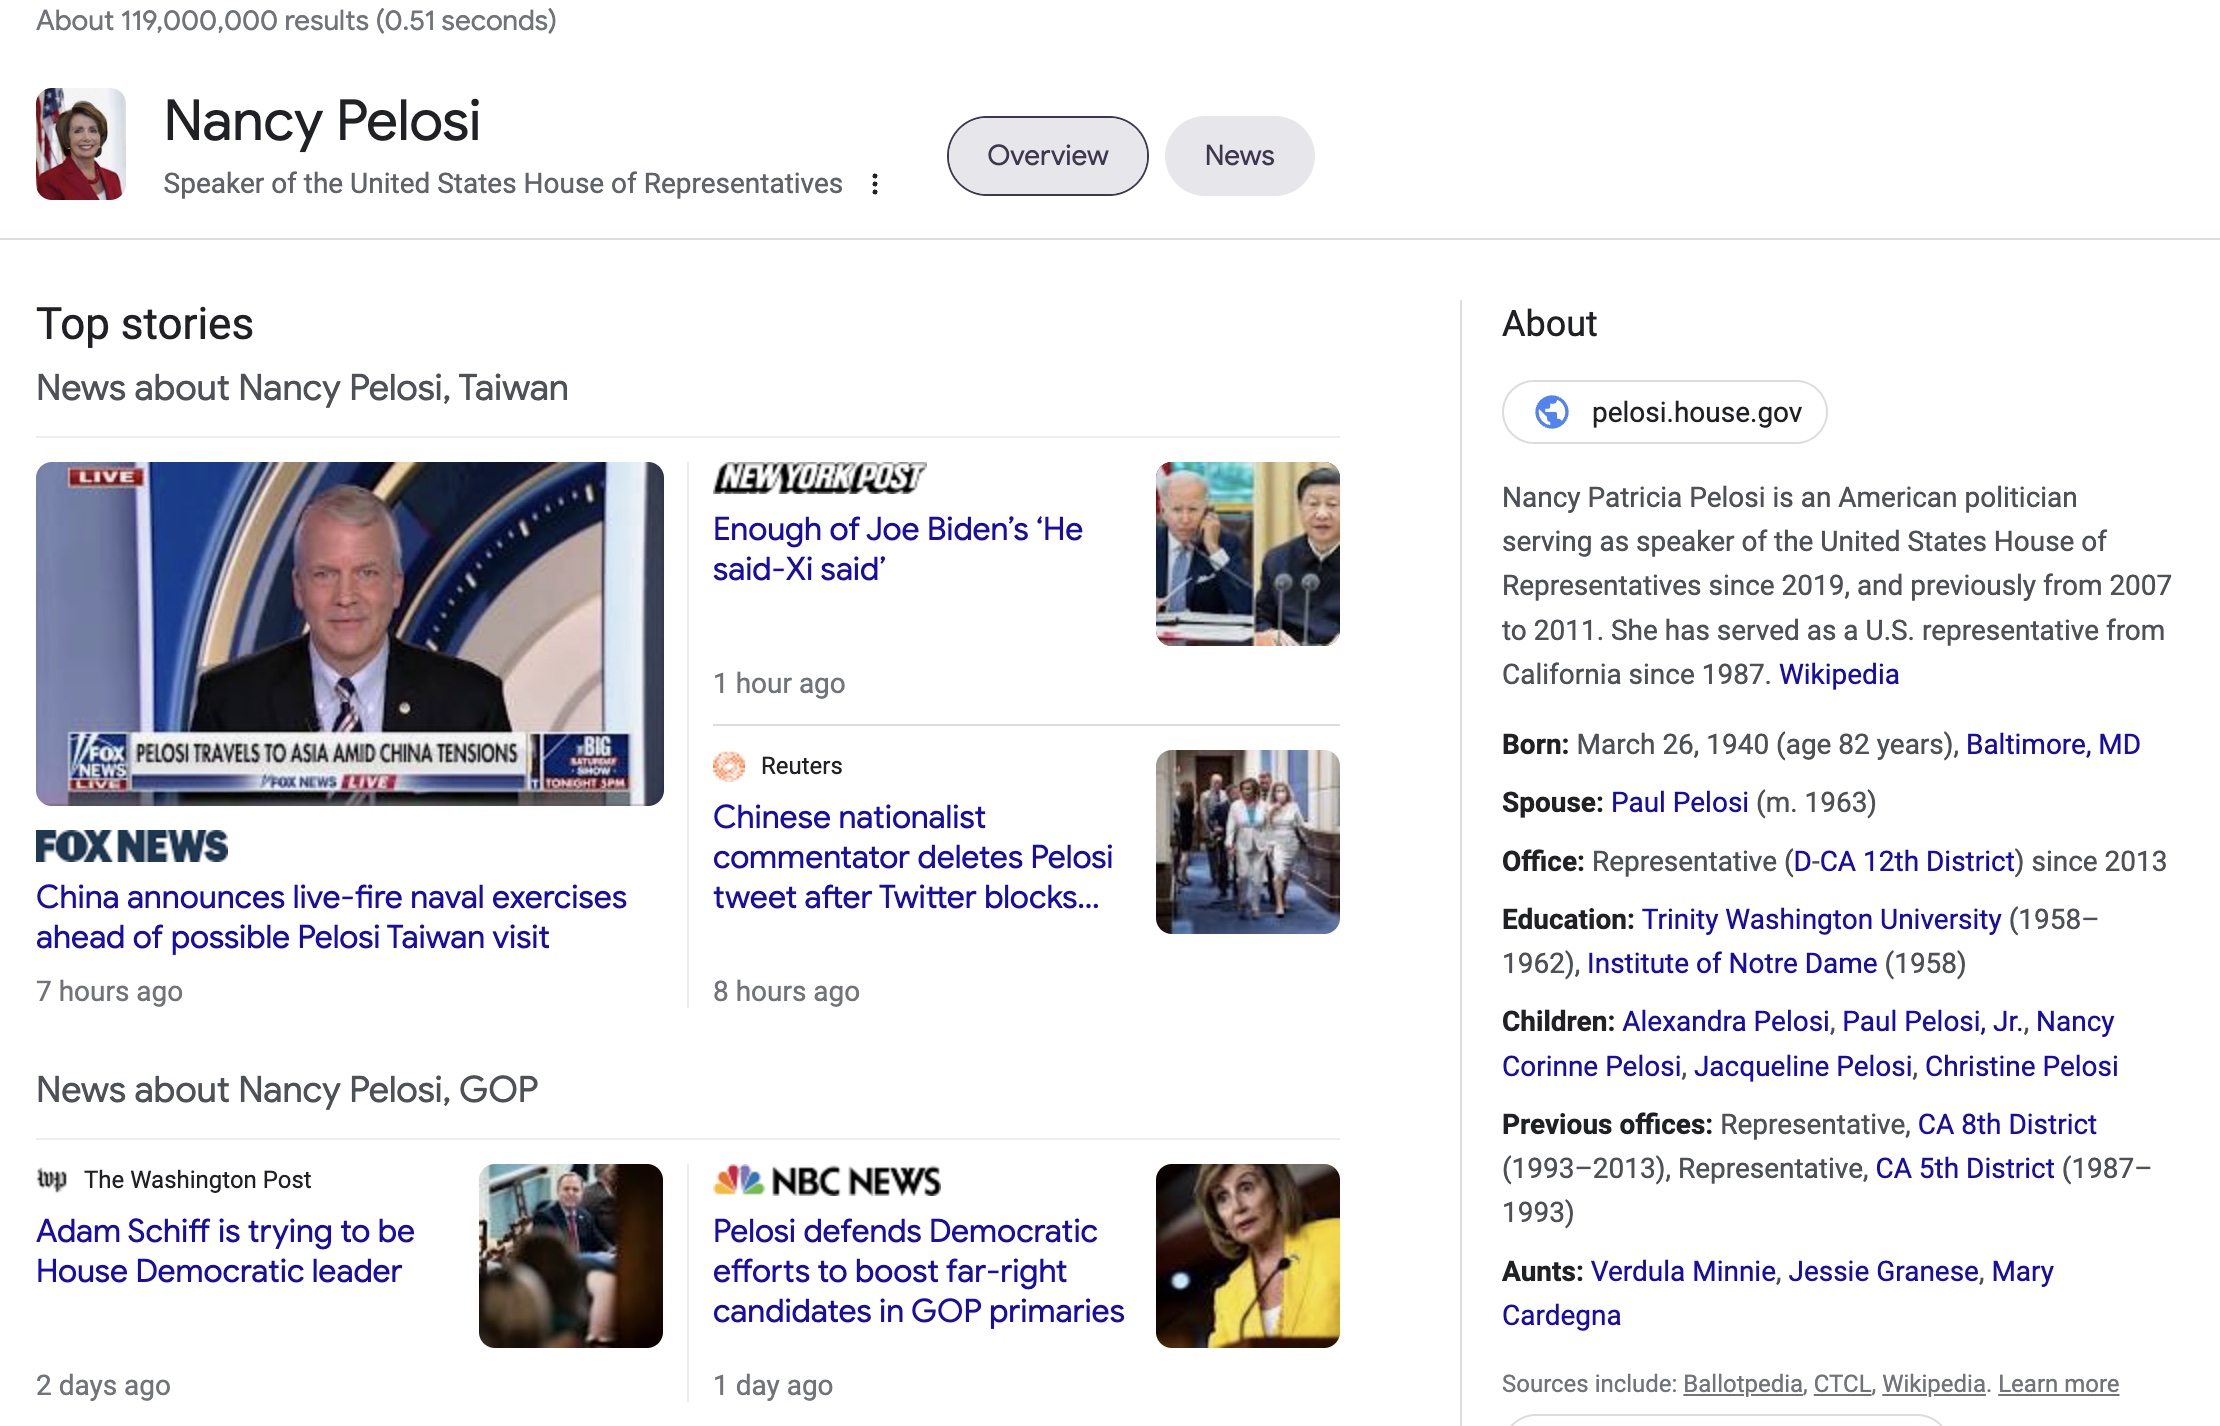Click Nancy Pelosi's profile photo
Image resolution: width=2220 pixels, height=1426 pixels.
tap(81, 144)
